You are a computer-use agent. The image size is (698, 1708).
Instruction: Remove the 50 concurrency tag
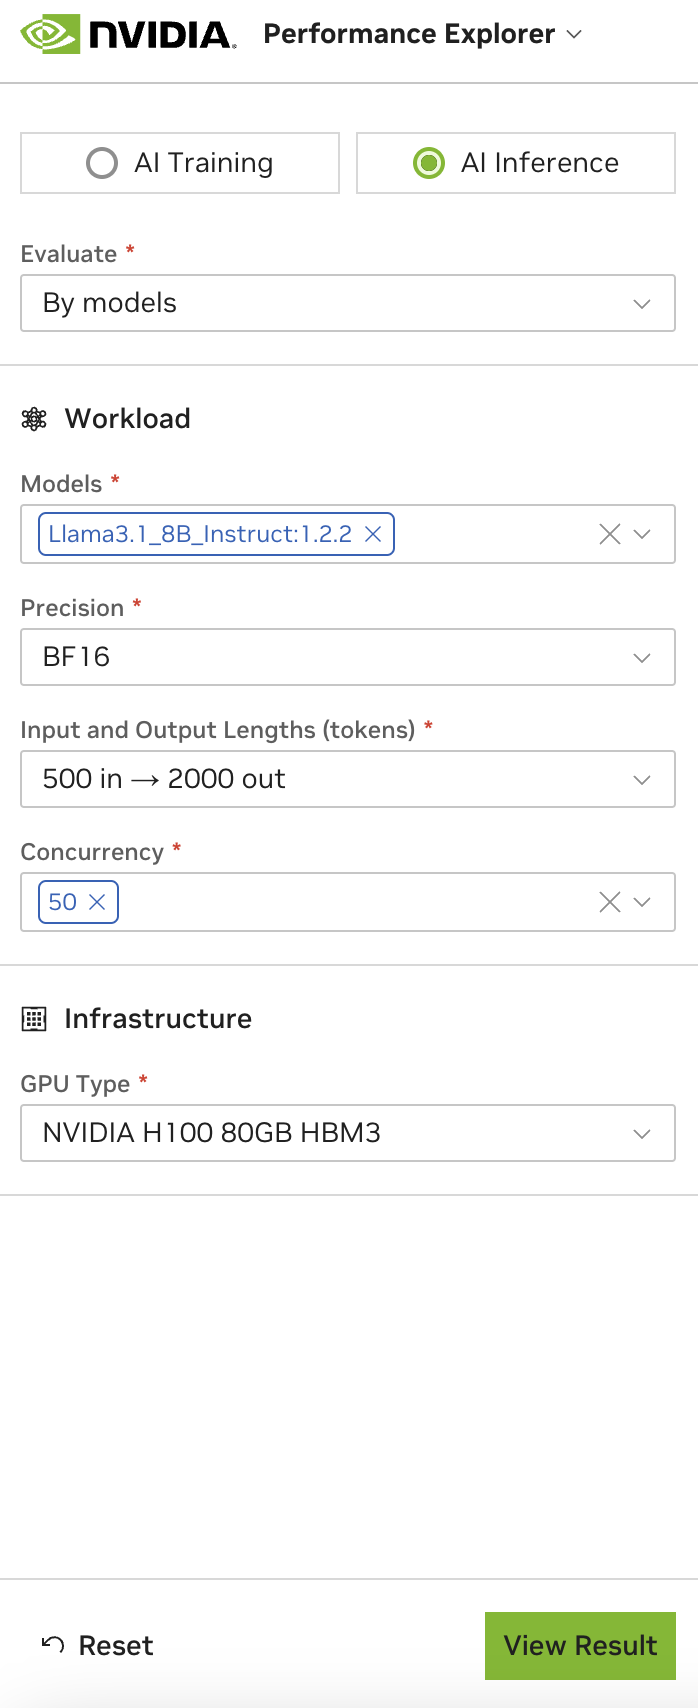[x=97, y=902]
